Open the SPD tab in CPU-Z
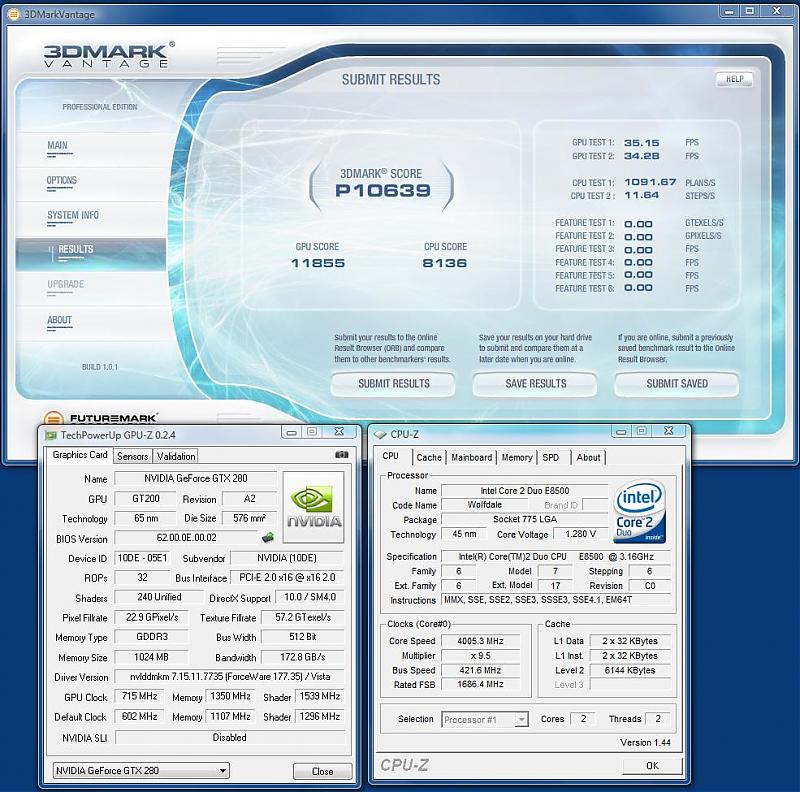This screenshot has height=792, width=800. point(551,457)
